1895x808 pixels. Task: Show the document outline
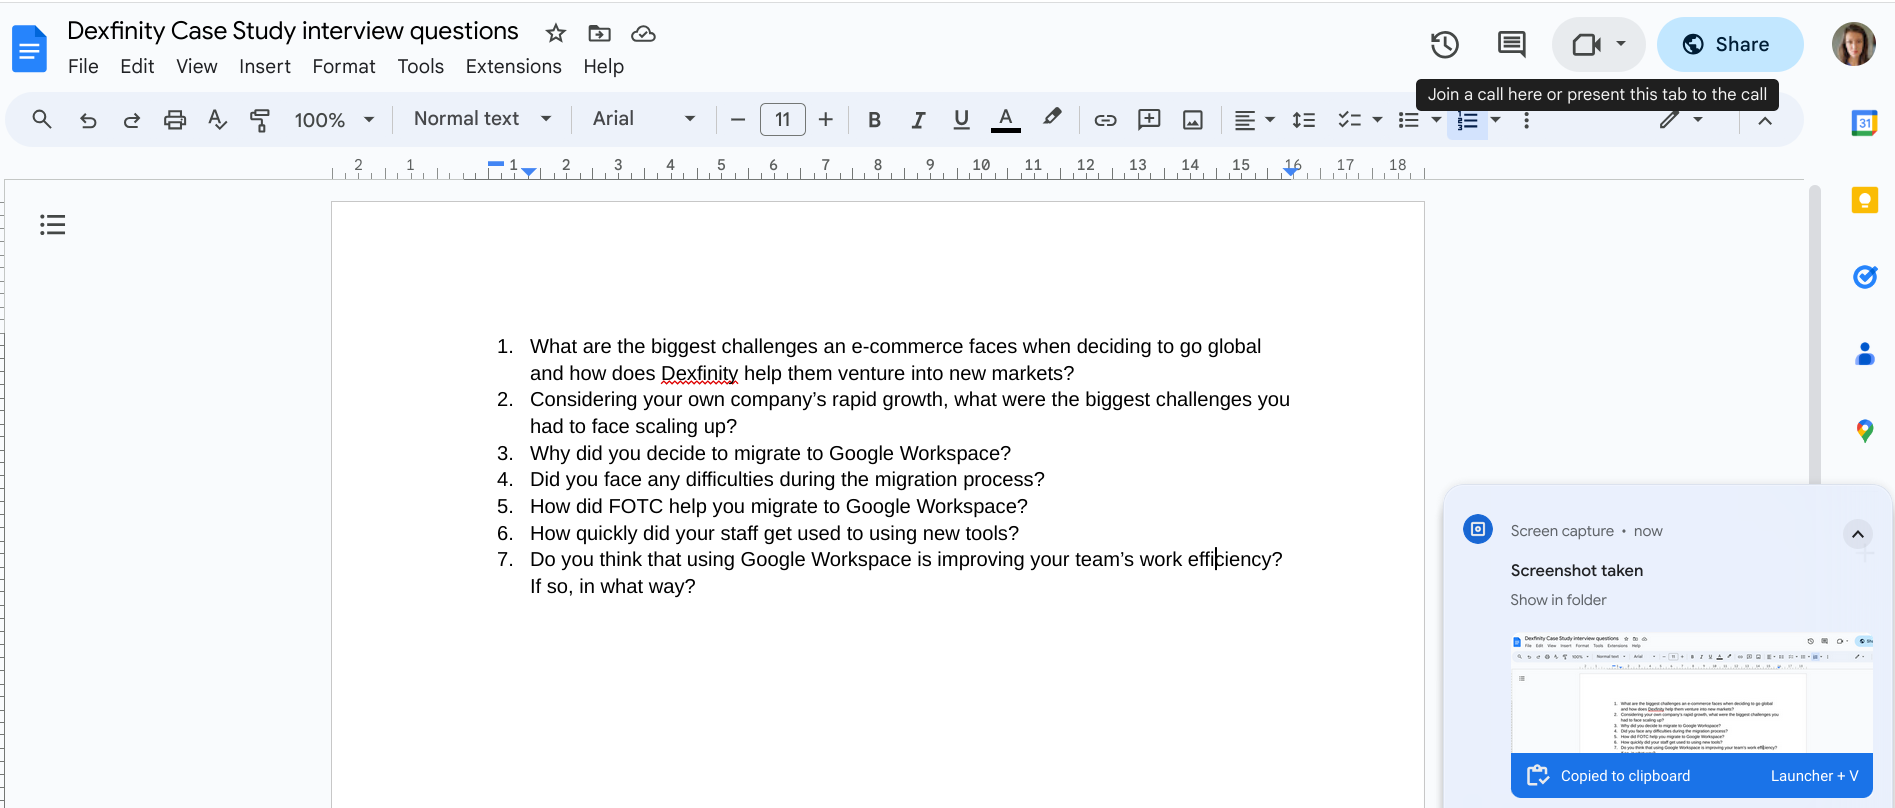click(53, 225)
